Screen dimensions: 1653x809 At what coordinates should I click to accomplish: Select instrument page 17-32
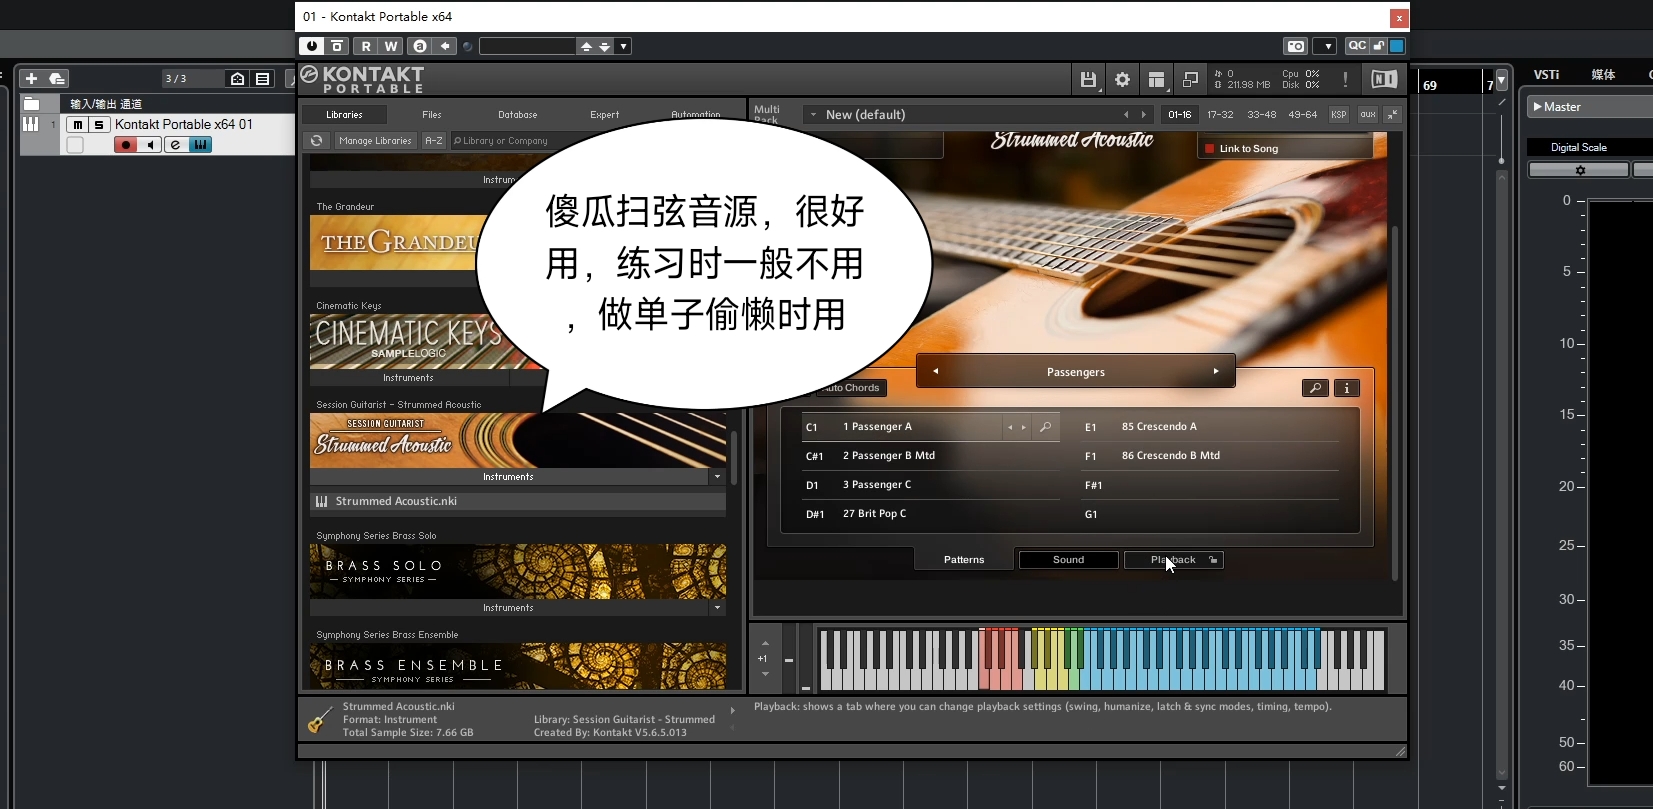1220,115
